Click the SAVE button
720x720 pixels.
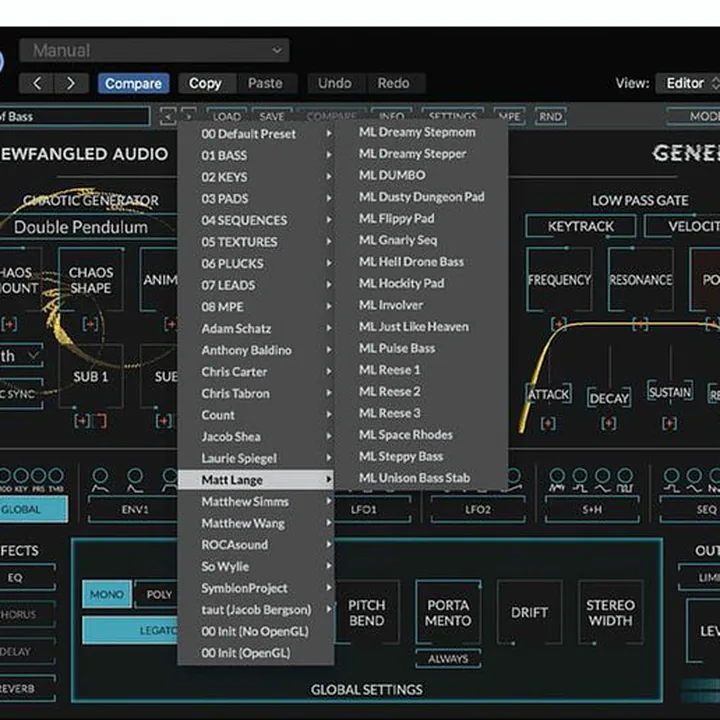click(x=271, y=116)
